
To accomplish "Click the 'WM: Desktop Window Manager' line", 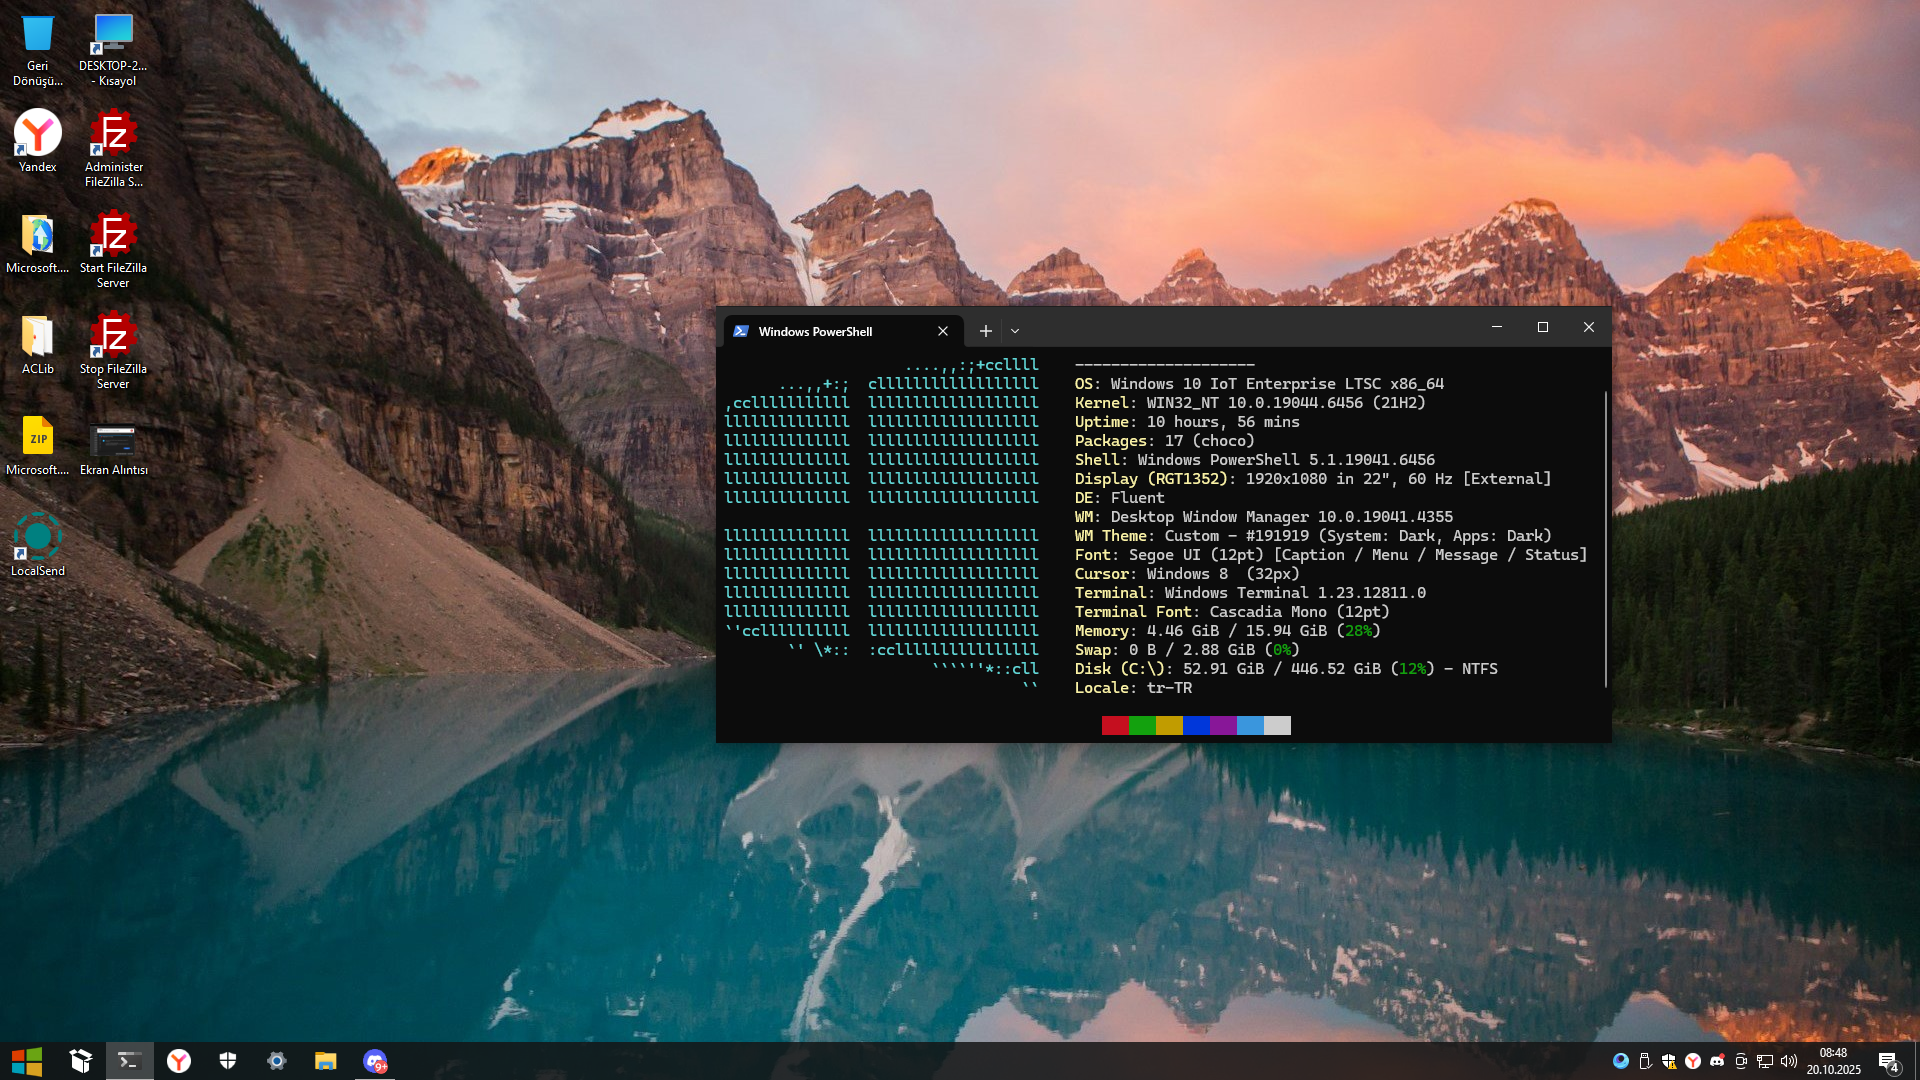I will point(1264,517).
